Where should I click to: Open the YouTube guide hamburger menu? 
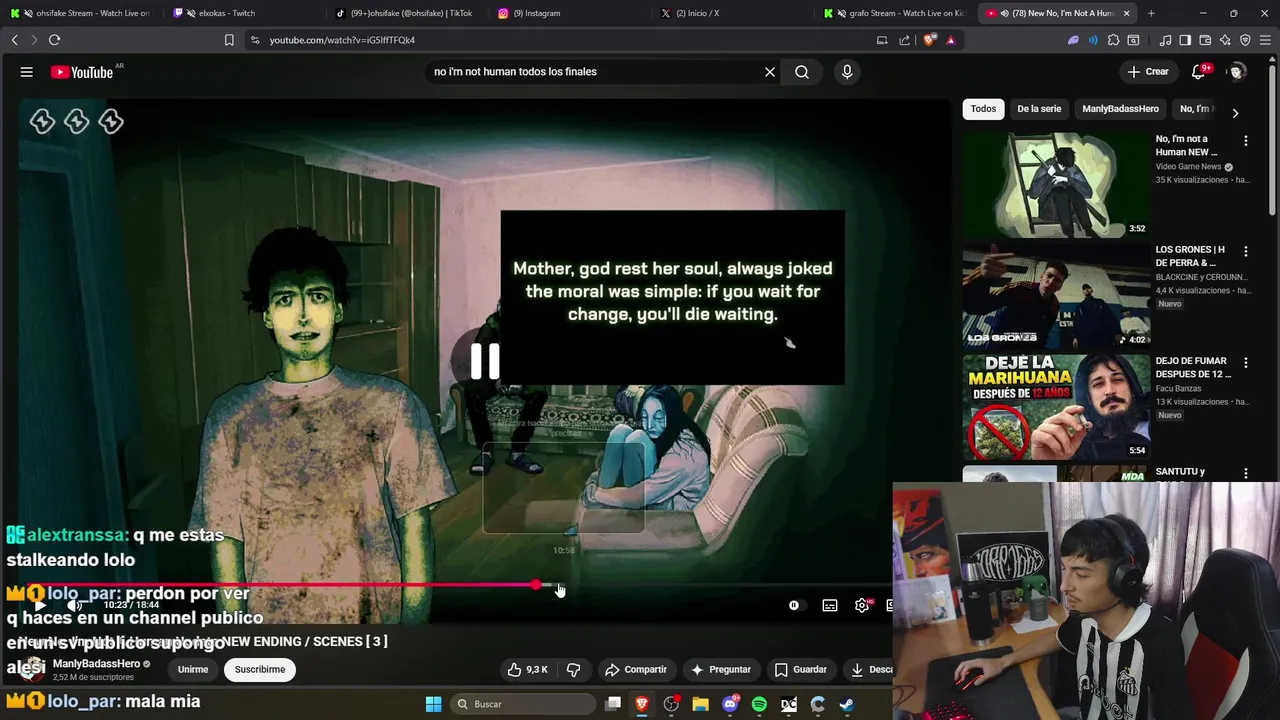point(27,72)
